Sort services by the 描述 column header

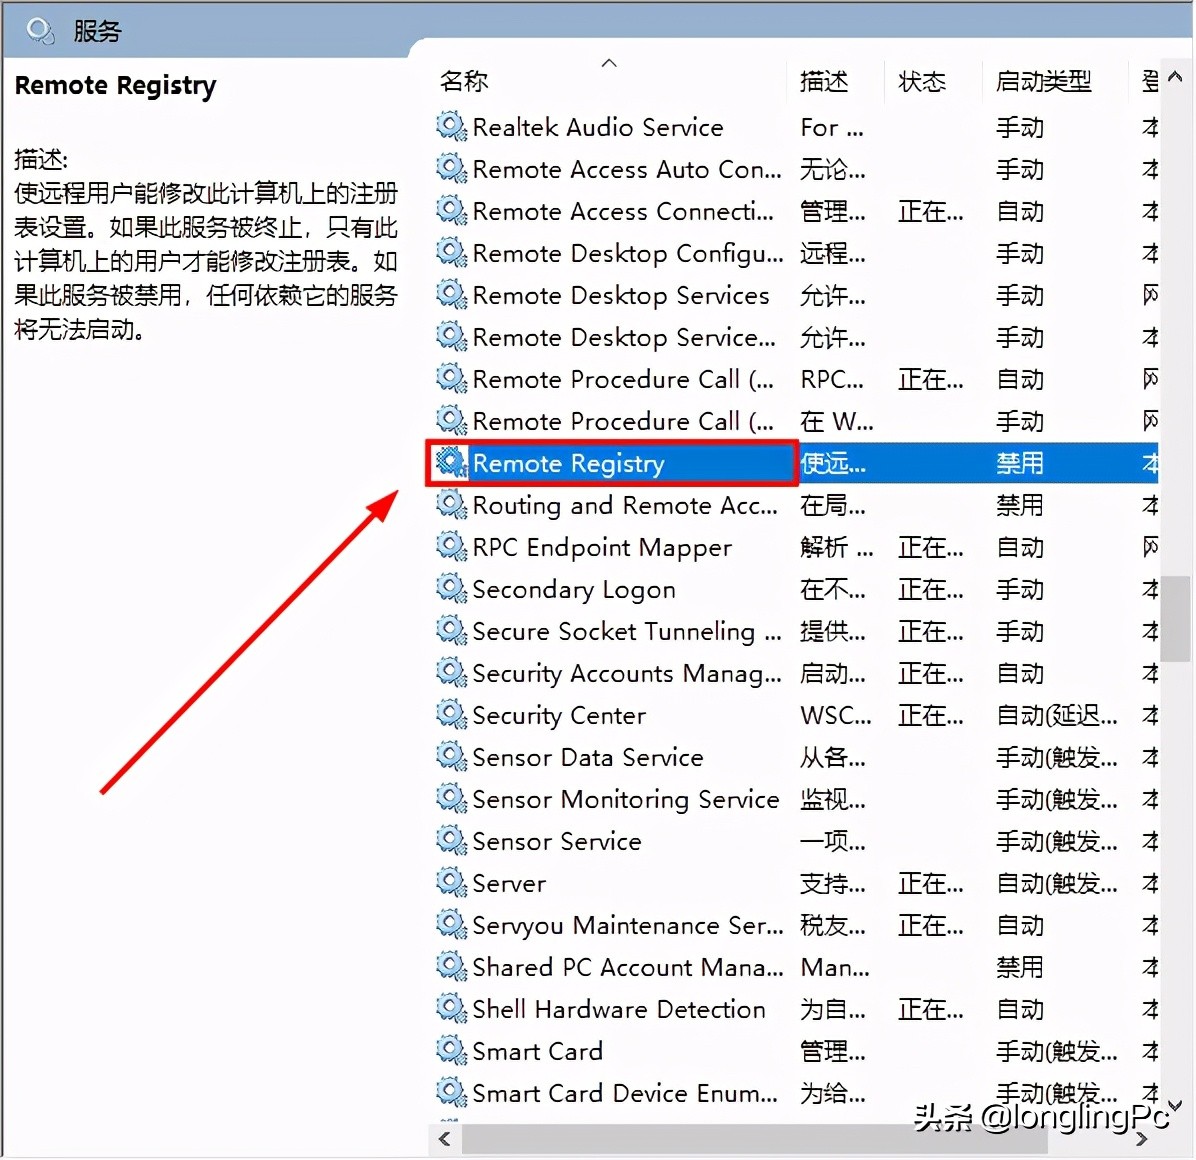(824, 81)
